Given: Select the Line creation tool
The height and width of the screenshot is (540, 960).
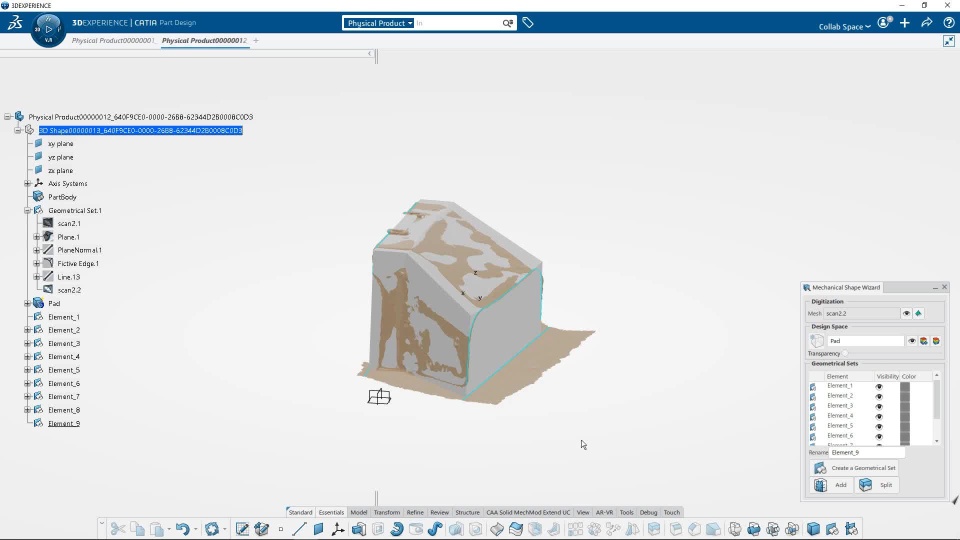Looking at the screenshot, I should tap(299, 528).
